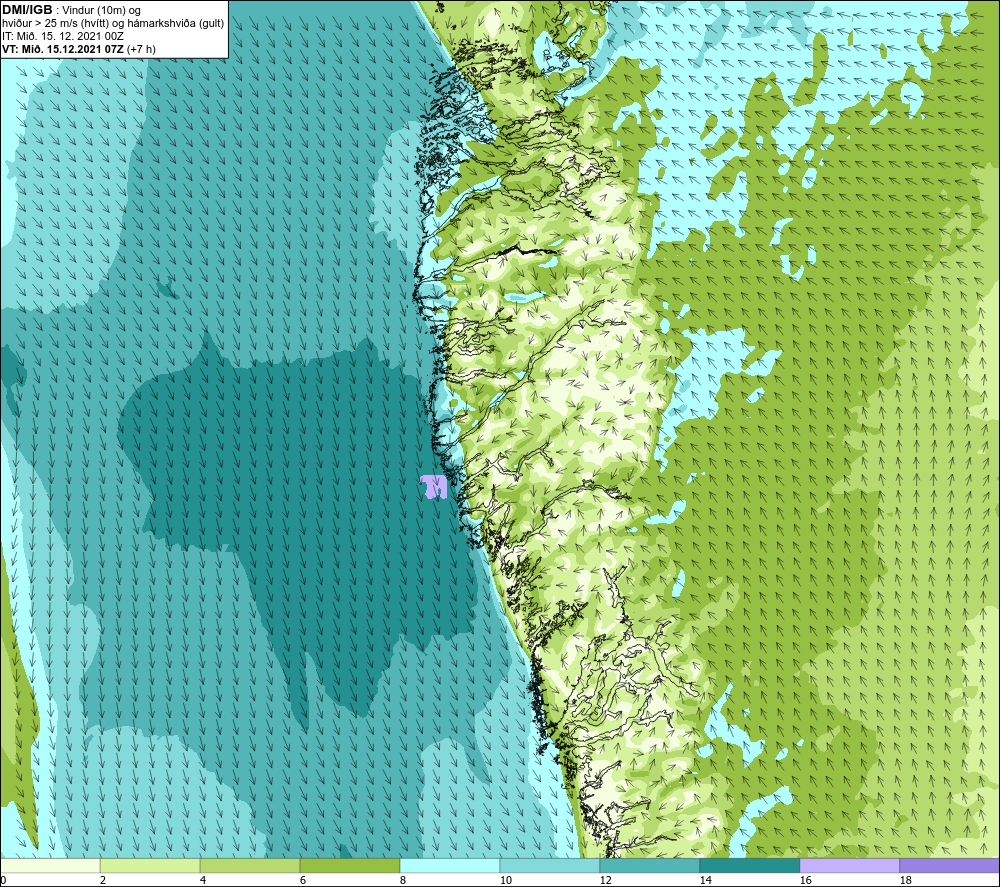Click the legend label '18'
The image size is (1000, 887).
[905, 880]
